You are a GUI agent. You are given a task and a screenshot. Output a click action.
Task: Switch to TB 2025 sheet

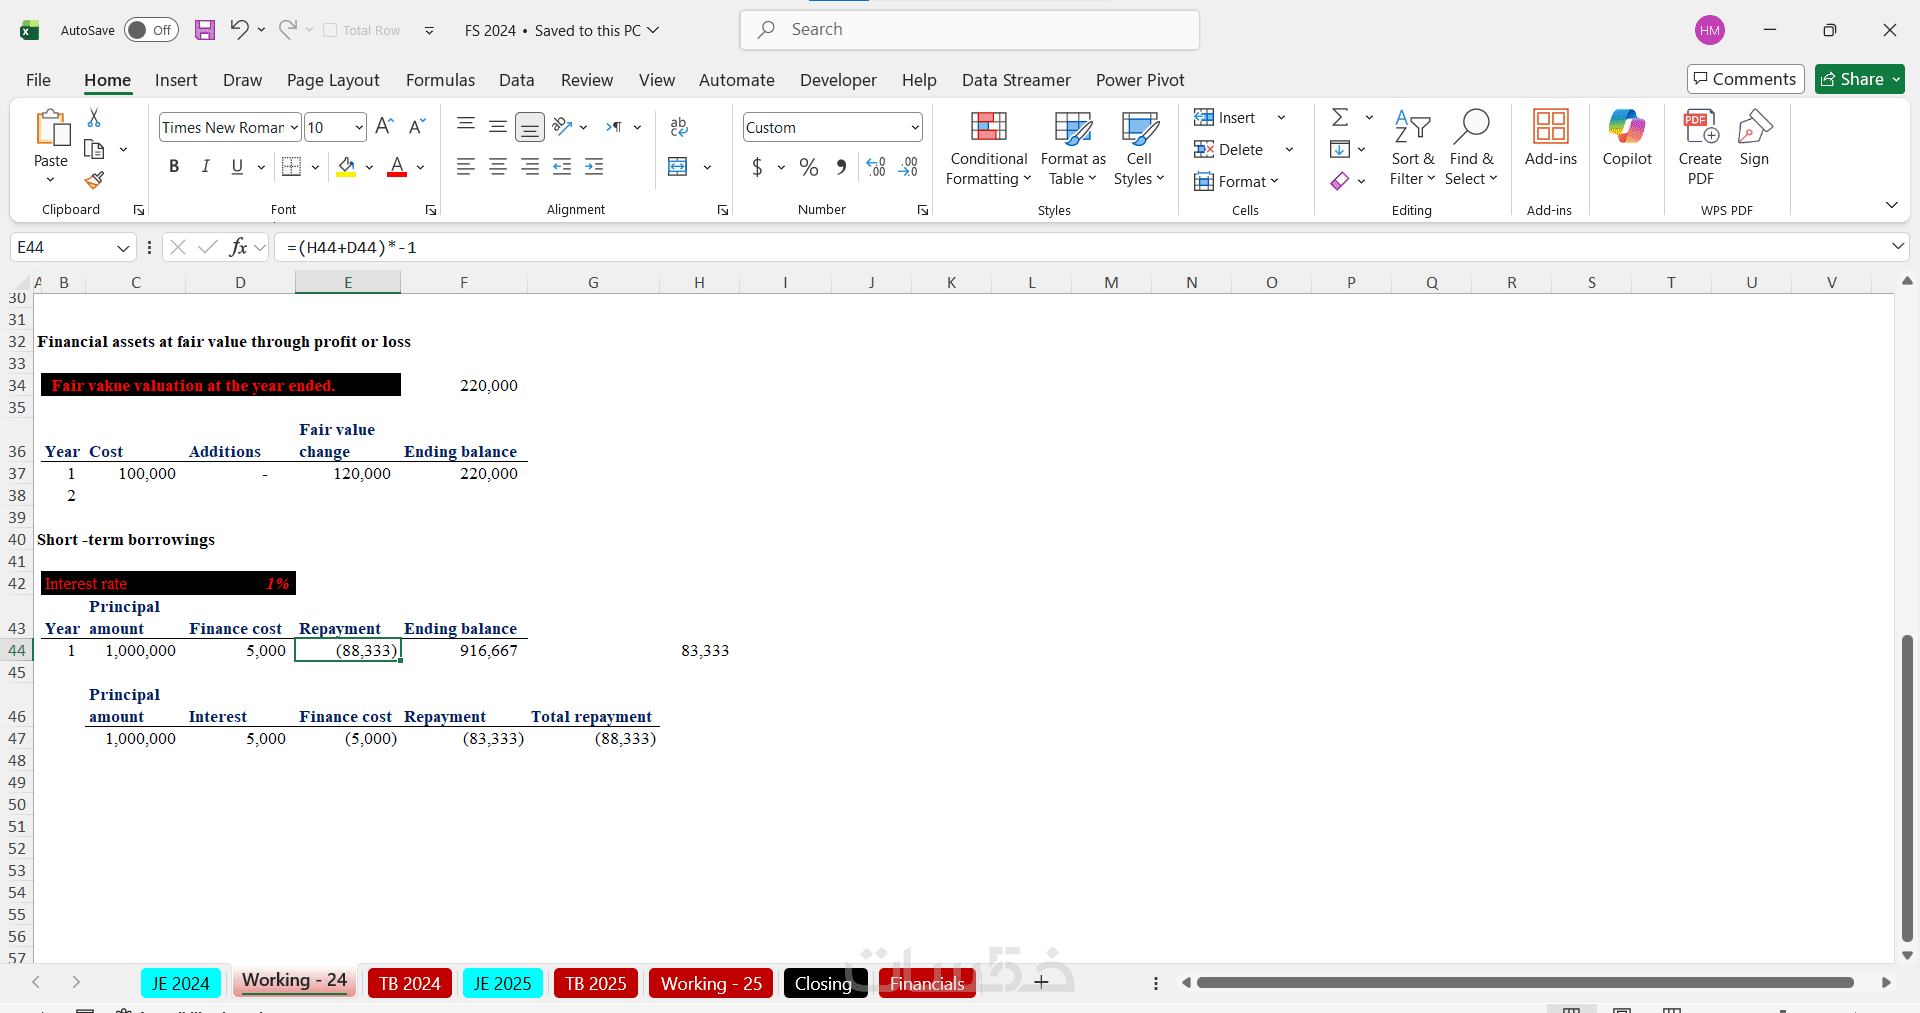(596, 983)
